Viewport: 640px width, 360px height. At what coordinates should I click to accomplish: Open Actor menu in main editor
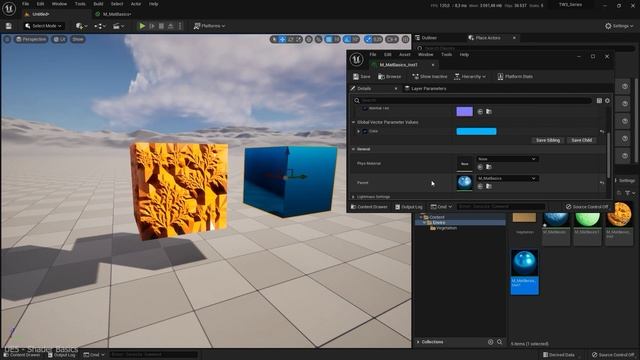pos(136,4)
